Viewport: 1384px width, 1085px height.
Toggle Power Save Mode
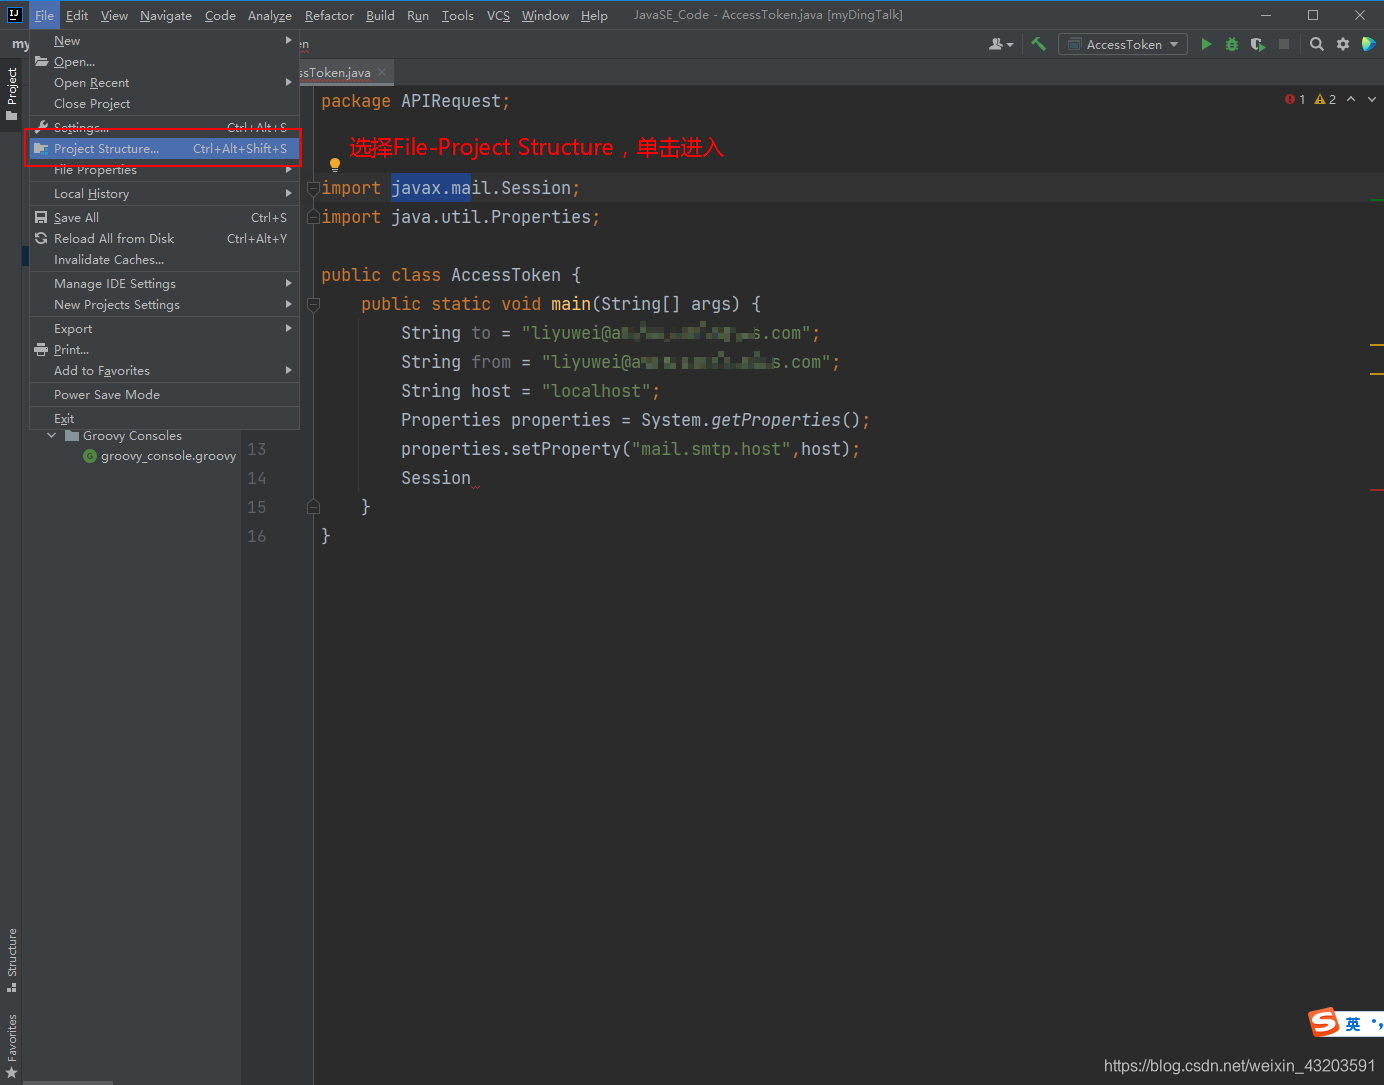[x=165, y=395]
